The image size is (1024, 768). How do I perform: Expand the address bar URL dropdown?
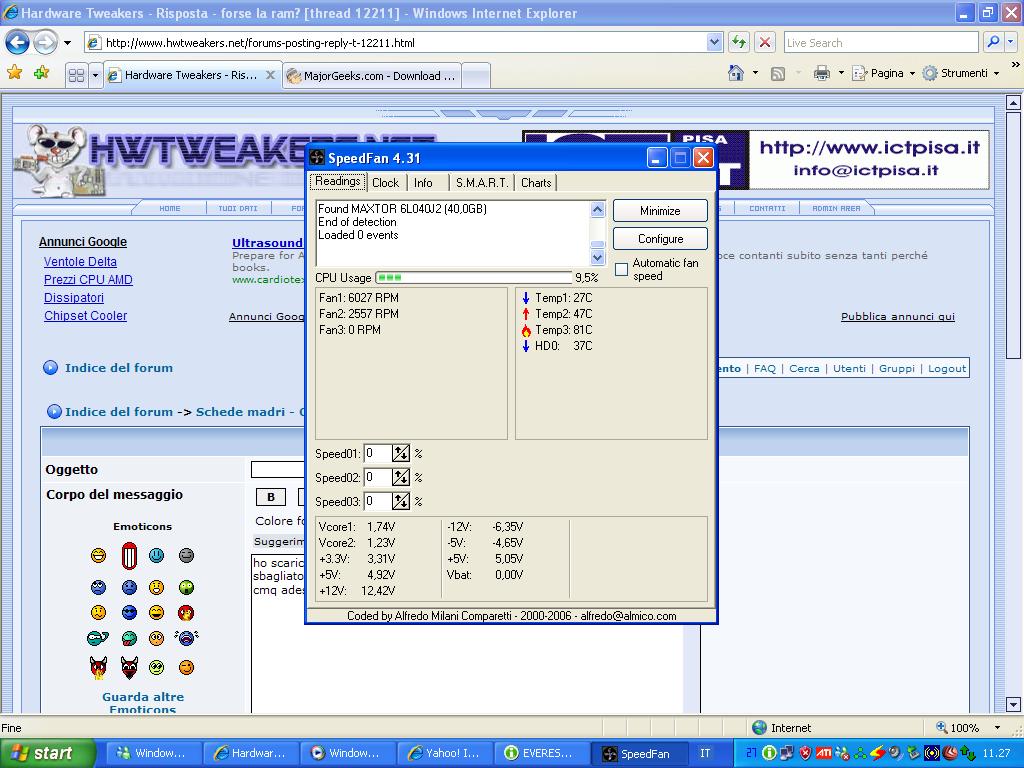pos(714,42)
